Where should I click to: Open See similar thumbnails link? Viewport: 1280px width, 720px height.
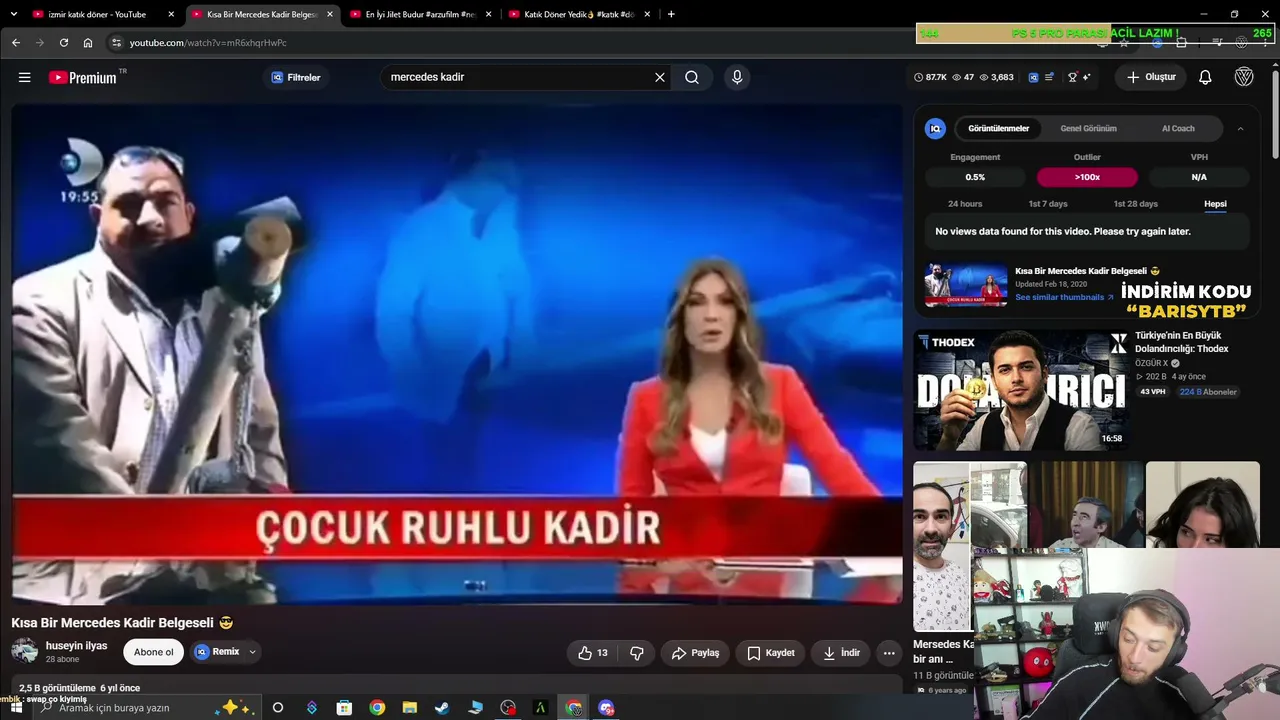click(x=1064, y=297)
